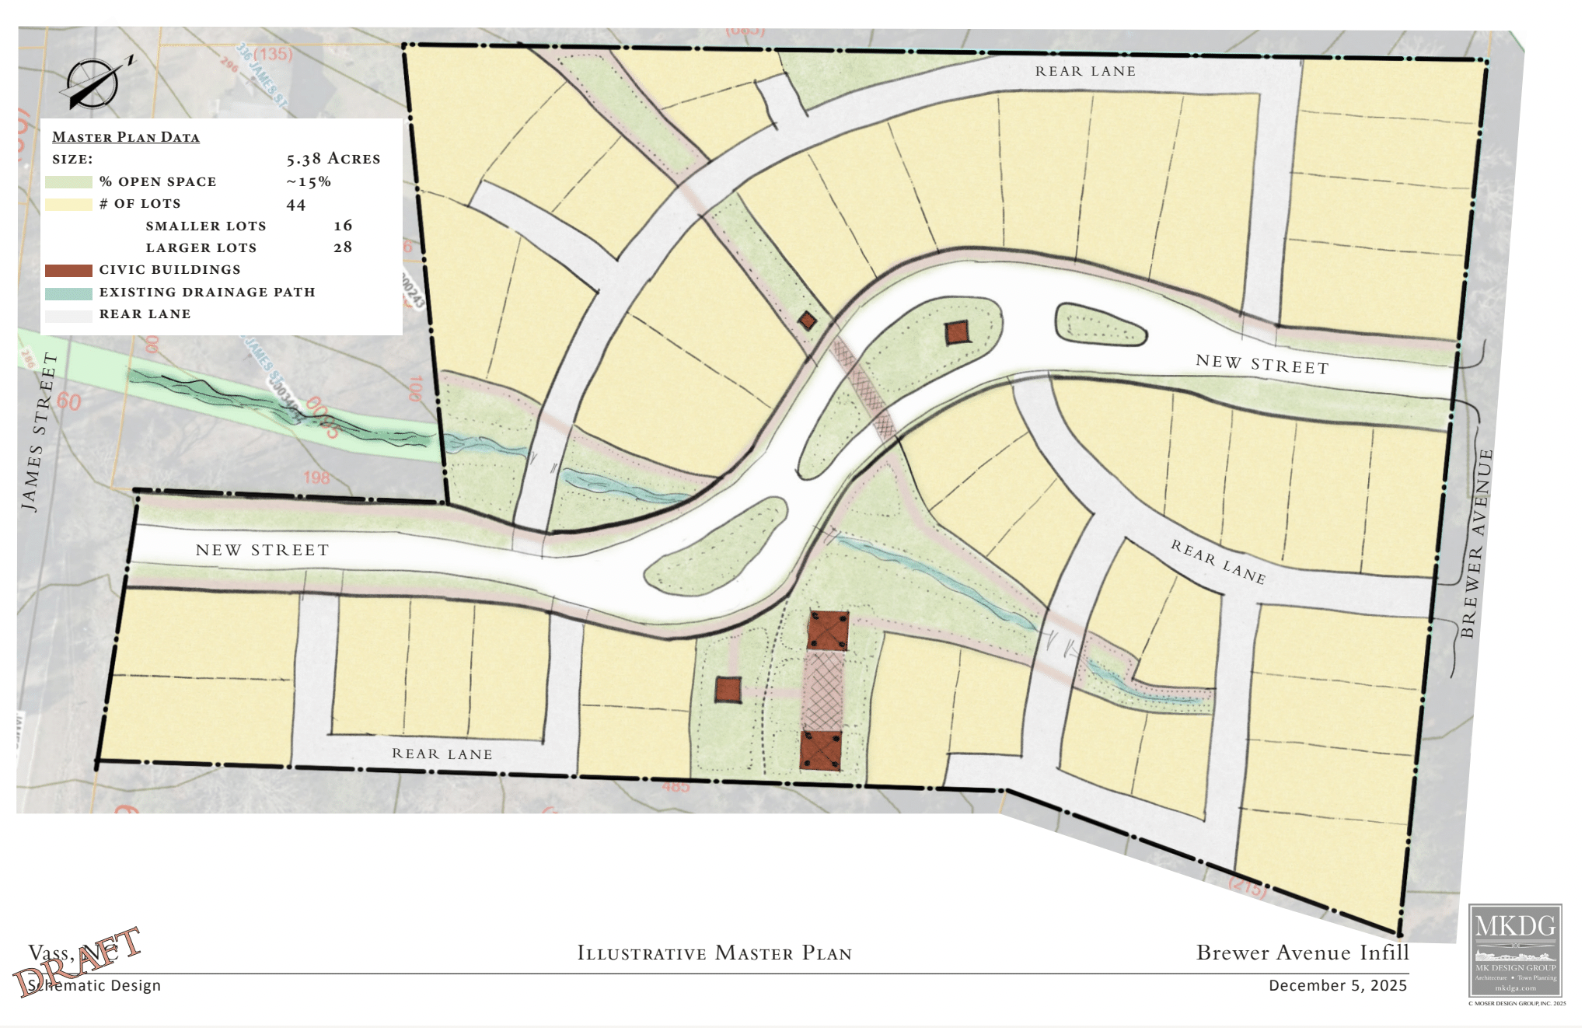Click the 5.38 Acres size value
The width and height of the screenshot is (1582, 1028).
click(333, 159)
